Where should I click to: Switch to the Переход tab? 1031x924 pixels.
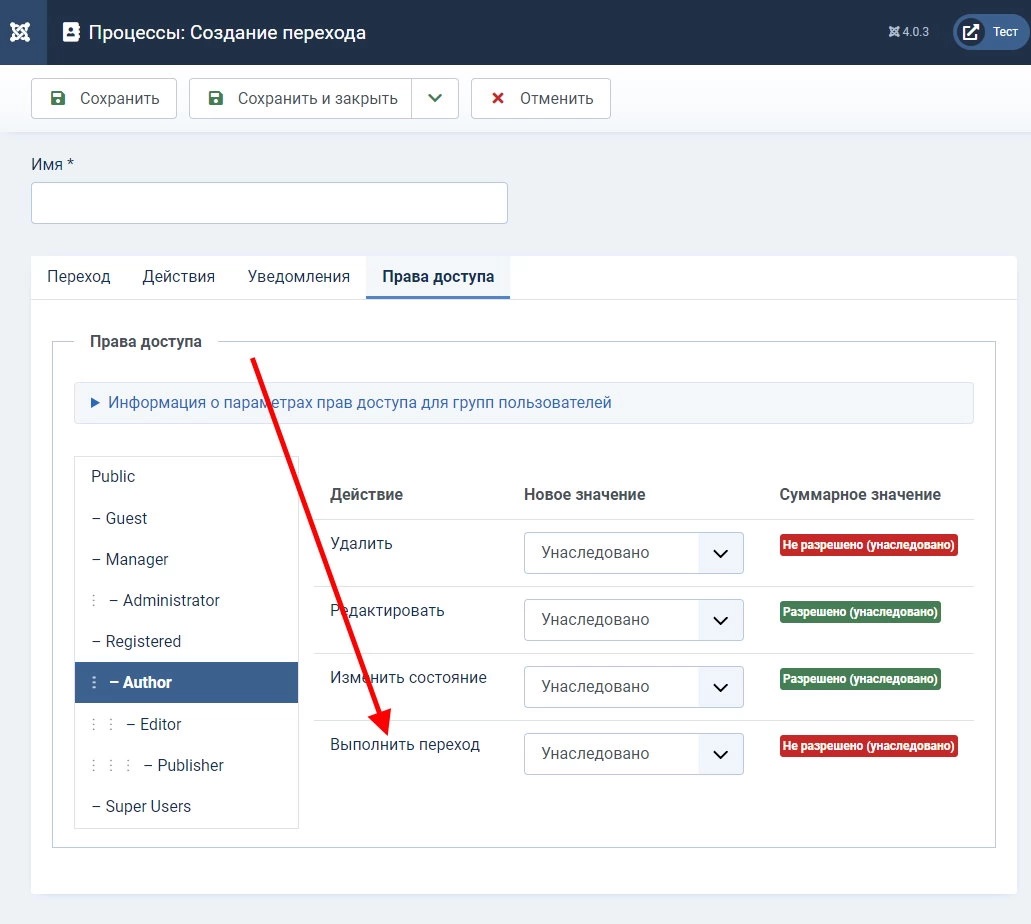pyautogui.click(x=79, y=276)
